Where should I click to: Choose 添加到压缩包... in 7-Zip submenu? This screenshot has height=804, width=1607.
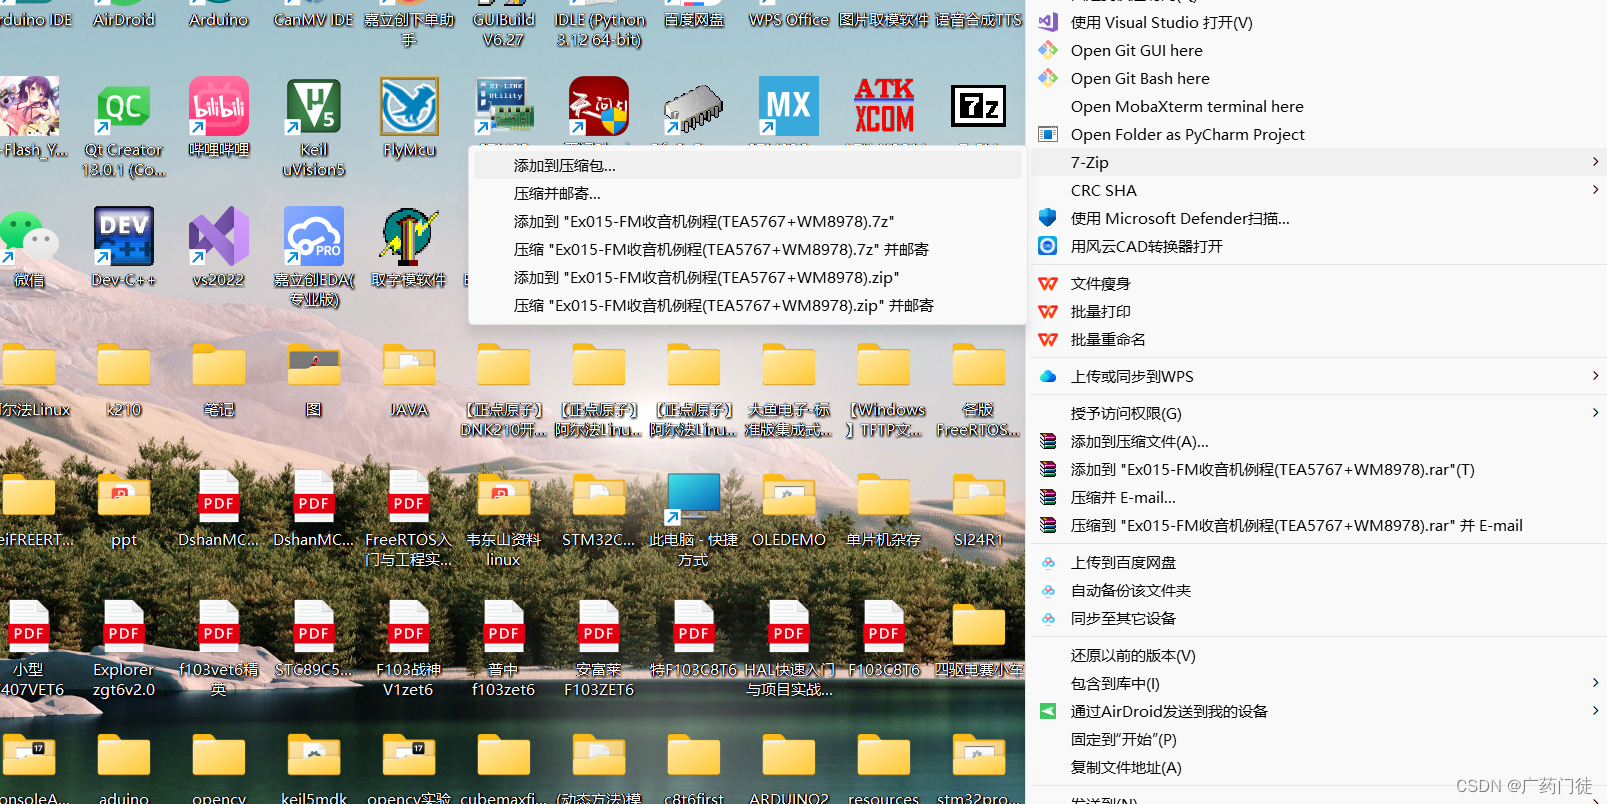(x=747, y=166)
